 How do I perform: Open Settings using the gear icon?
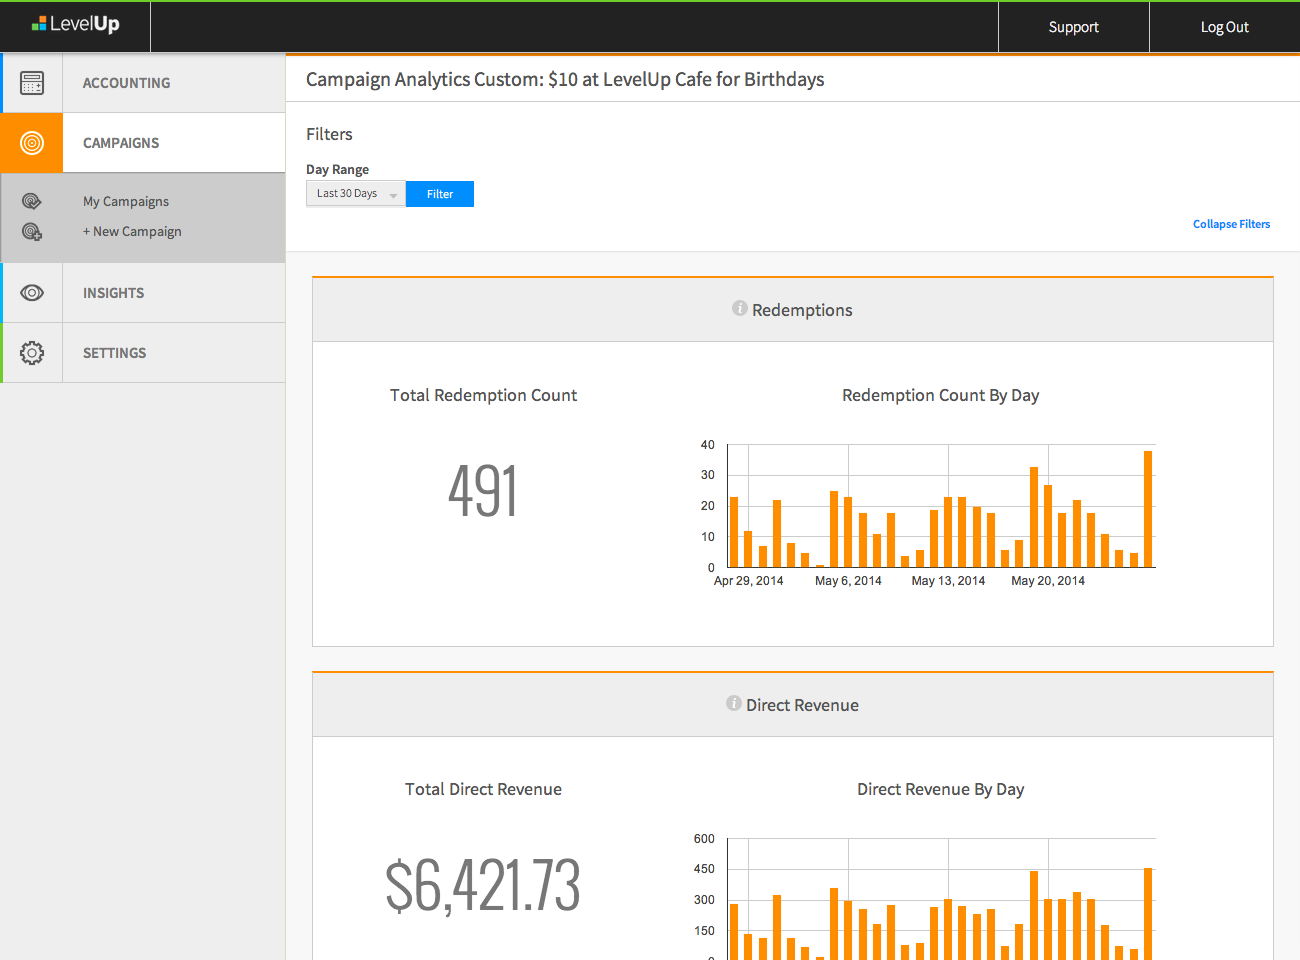click(32, 352)
